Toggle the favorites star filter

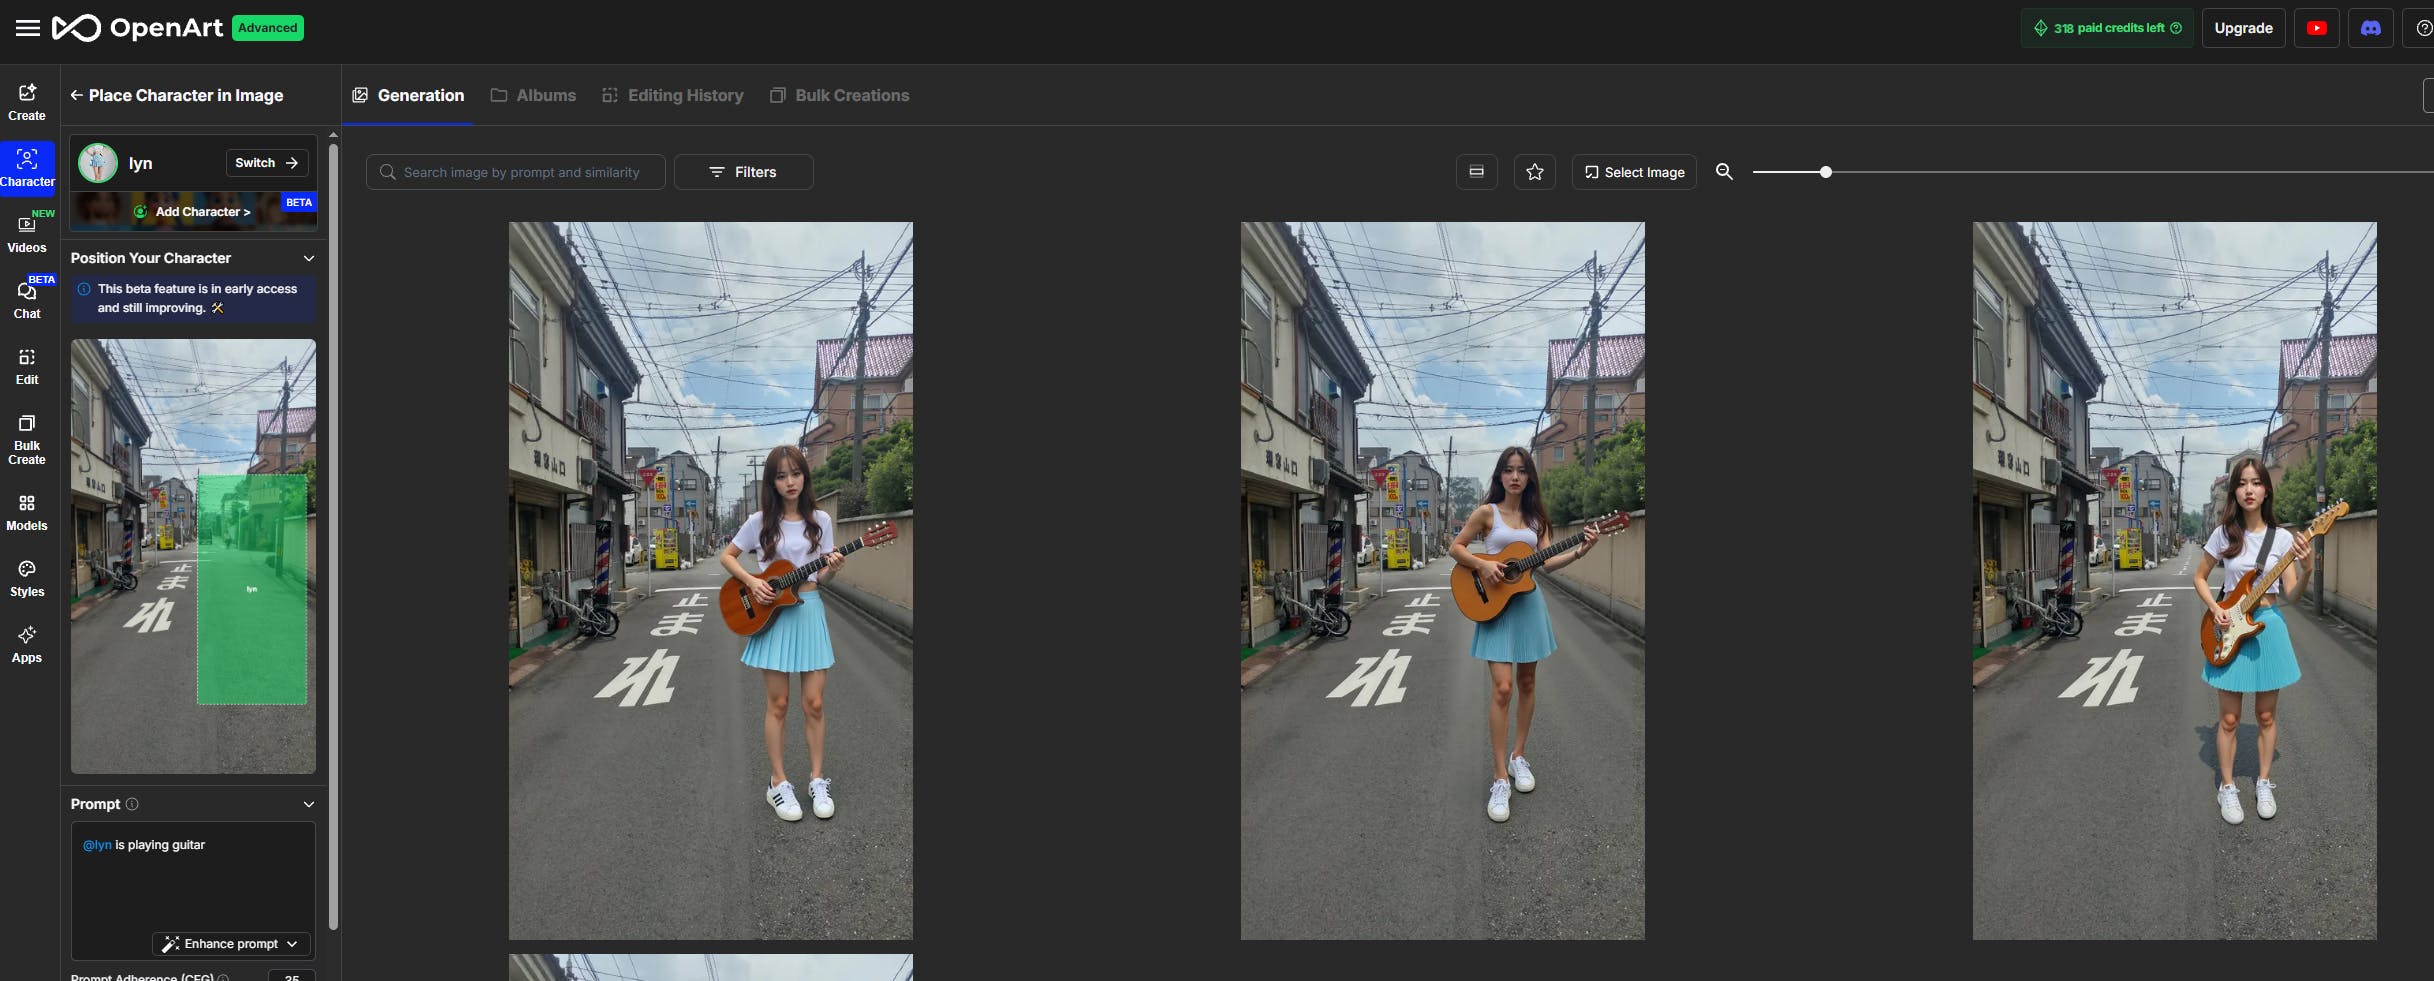click(x=1534, y=172)
